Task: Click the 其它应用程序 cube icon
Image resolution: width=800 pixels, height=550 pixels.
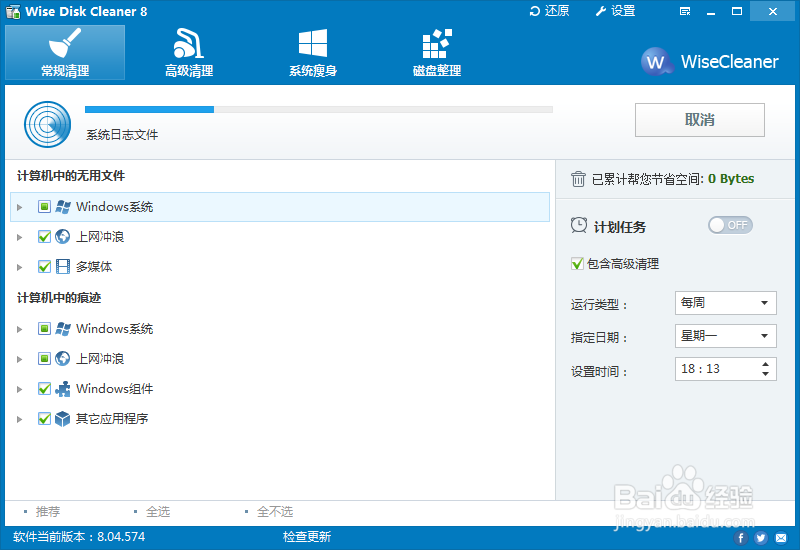Action: click(62, 419)
